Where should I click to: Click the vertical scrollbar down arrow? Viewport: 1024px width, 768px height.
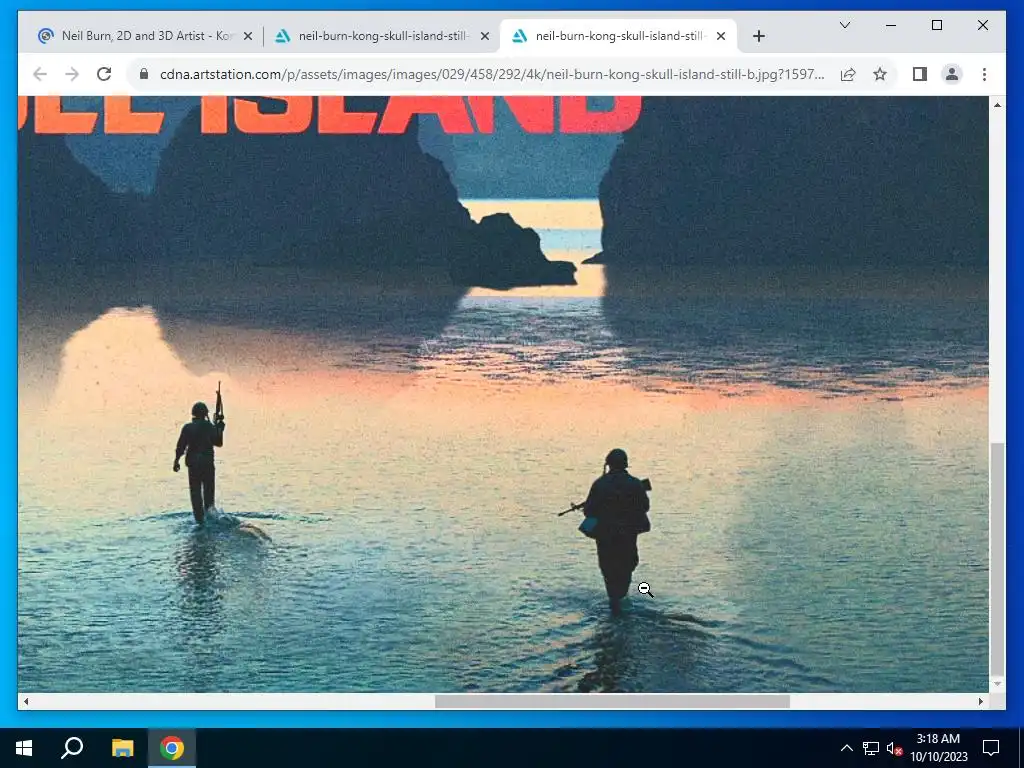click(x=997, y=684)
